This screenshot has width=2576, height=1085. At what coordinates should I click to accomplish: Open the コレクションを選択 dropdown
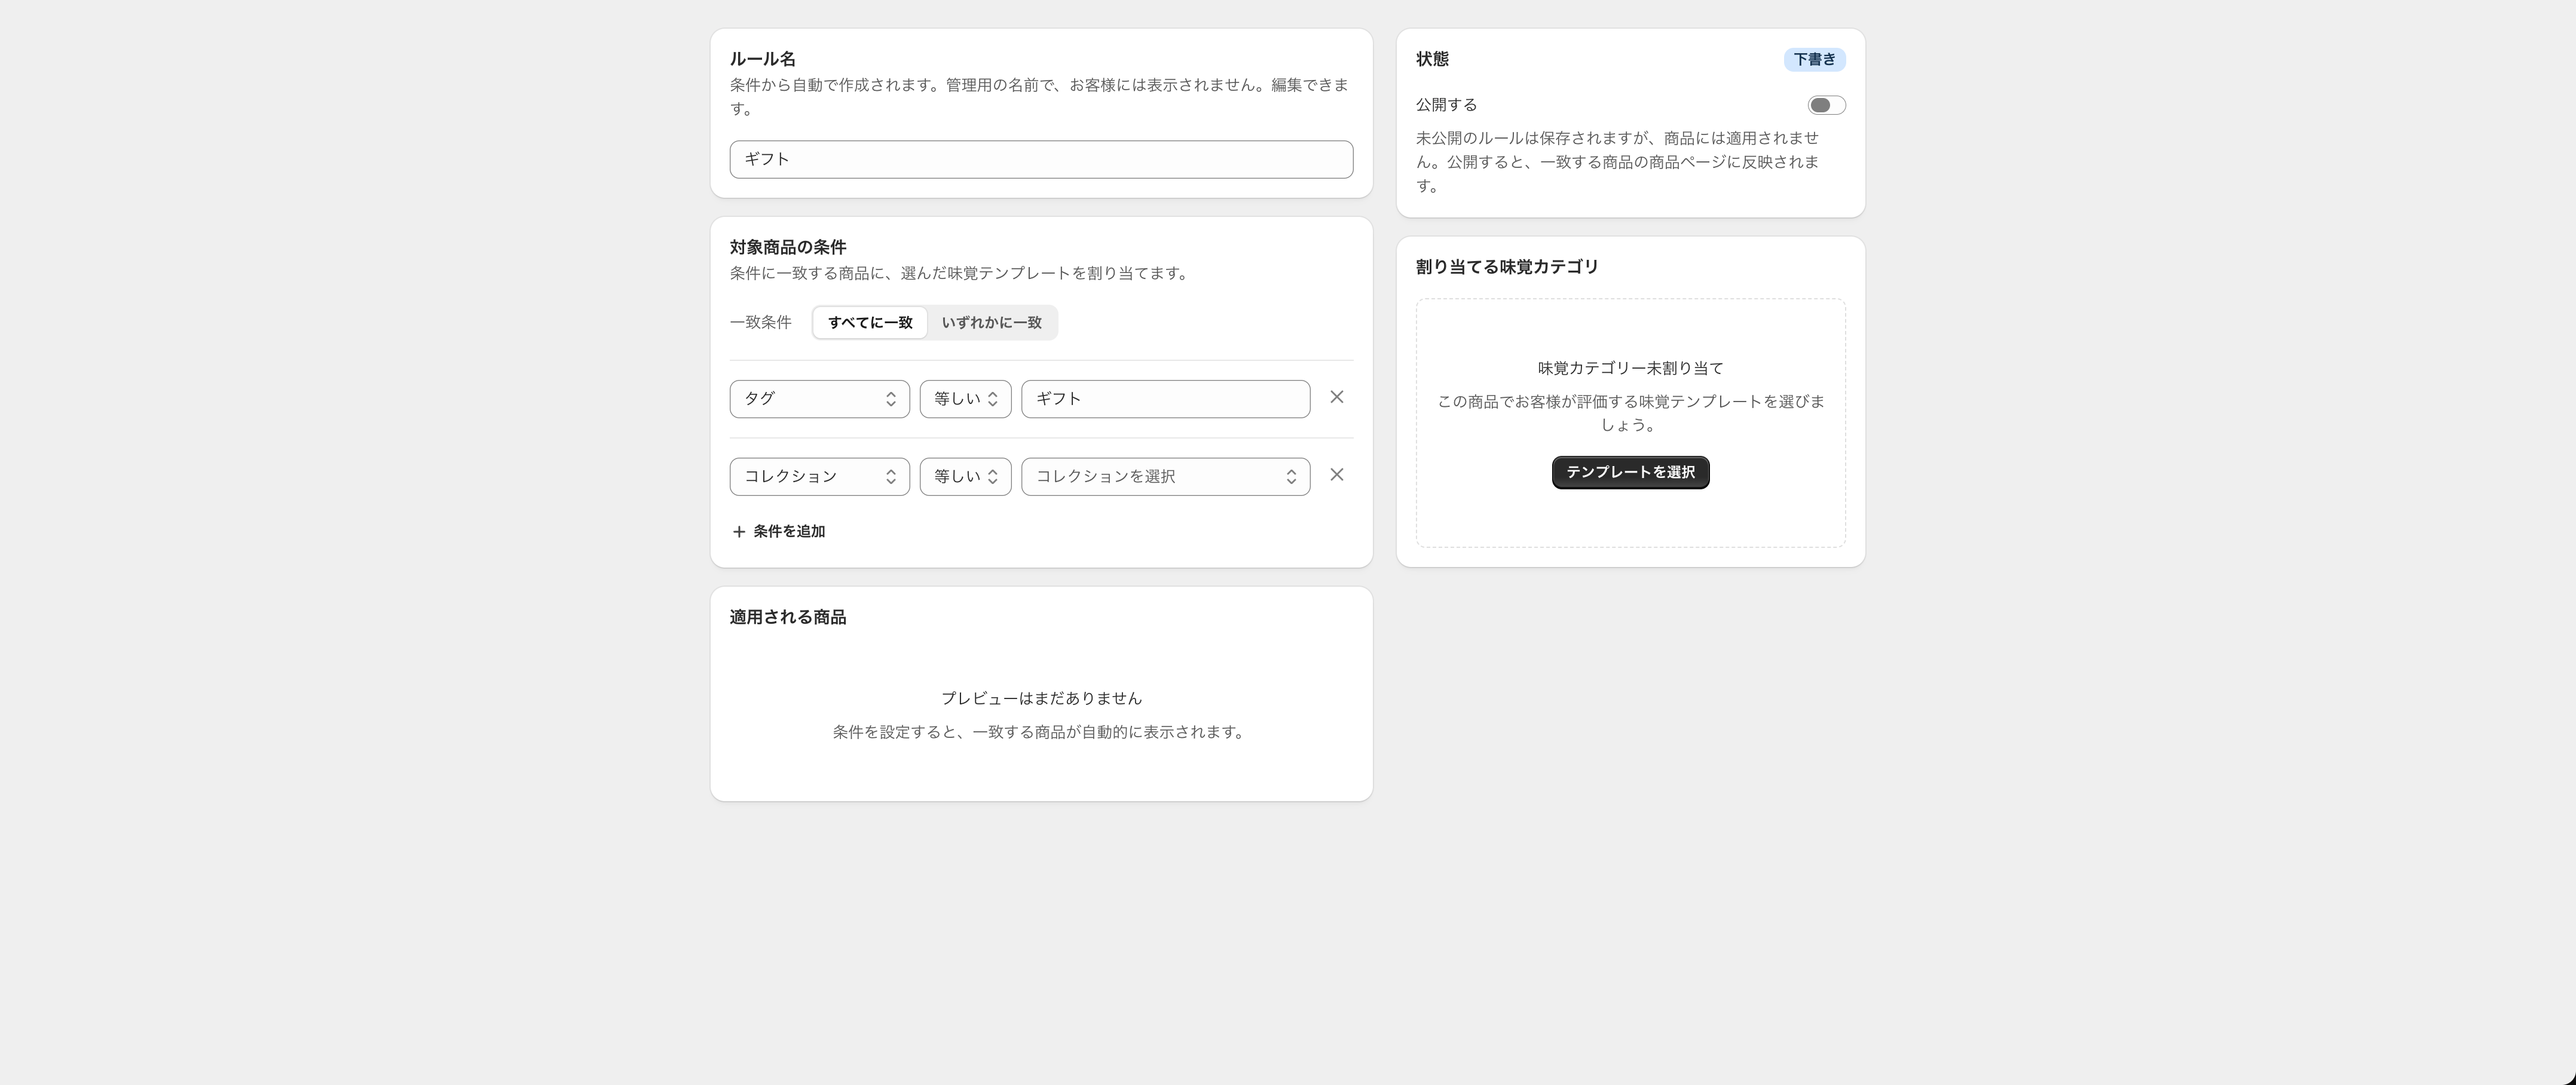1165,477
